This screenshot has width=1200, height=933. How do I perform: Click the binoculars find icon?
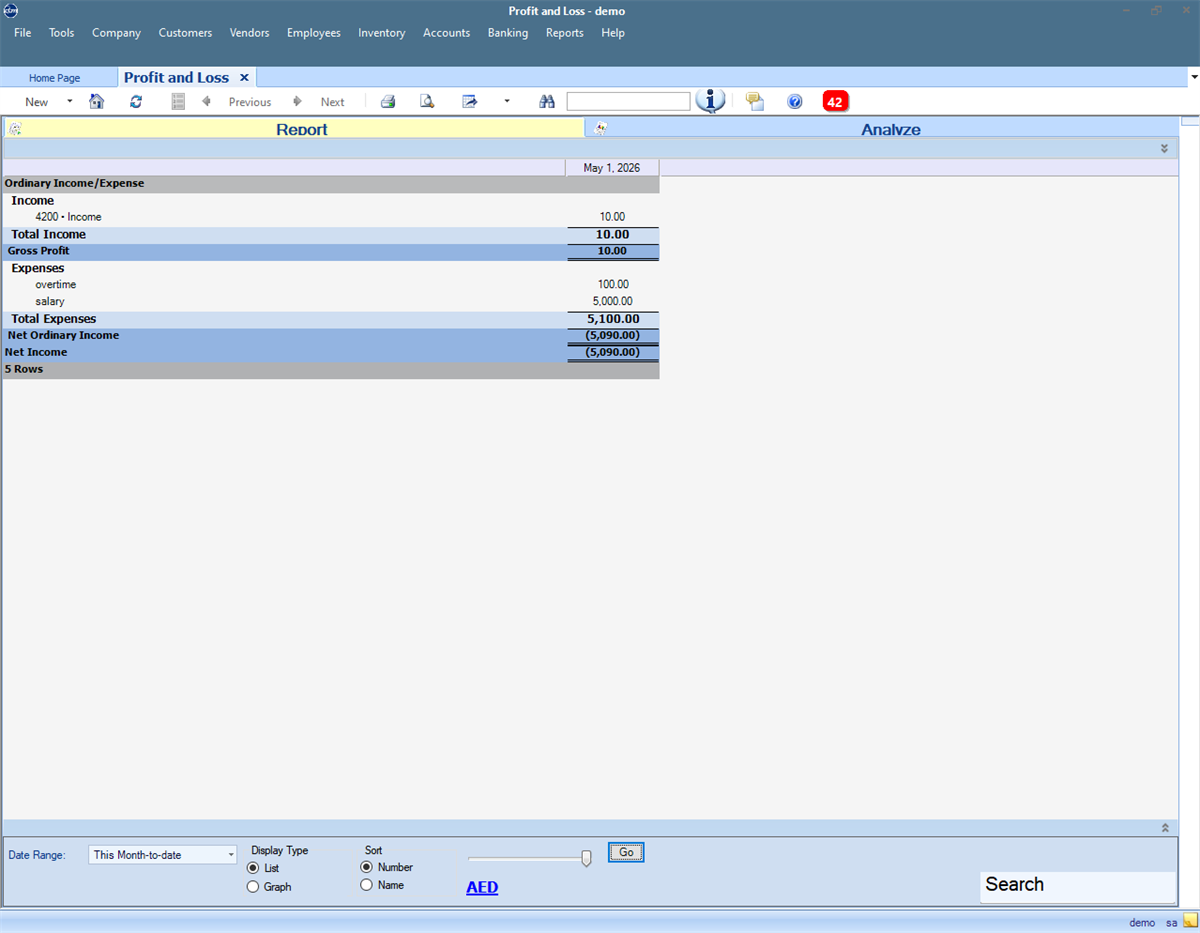(x=547, y=101)
